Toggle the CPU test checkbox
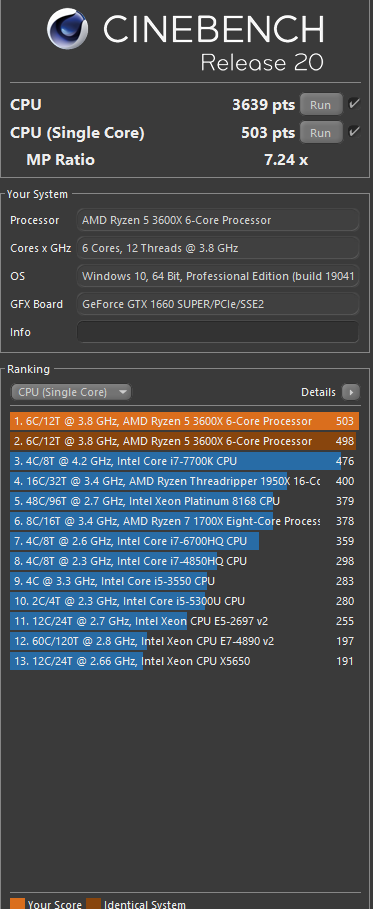 (x=354, y=104)
